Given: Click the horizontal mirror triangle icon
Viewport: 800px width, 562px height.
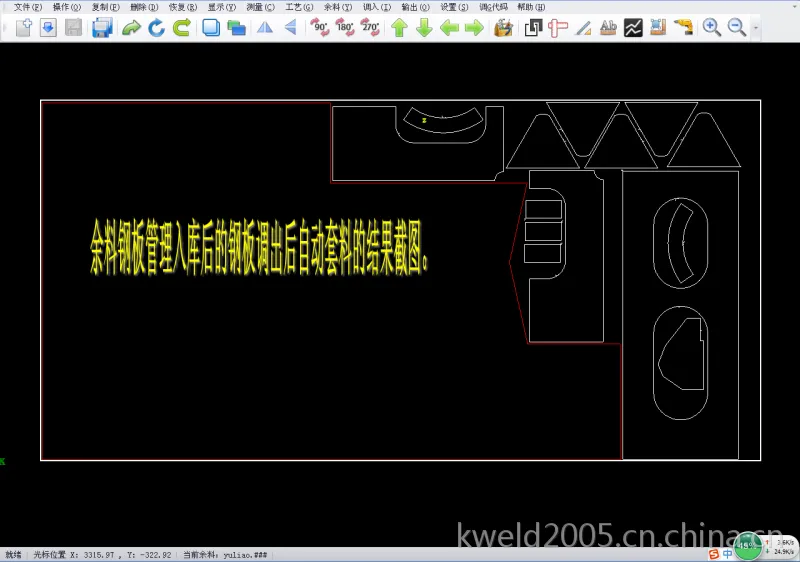Looking at the screenshot, I should pos(265,27).
